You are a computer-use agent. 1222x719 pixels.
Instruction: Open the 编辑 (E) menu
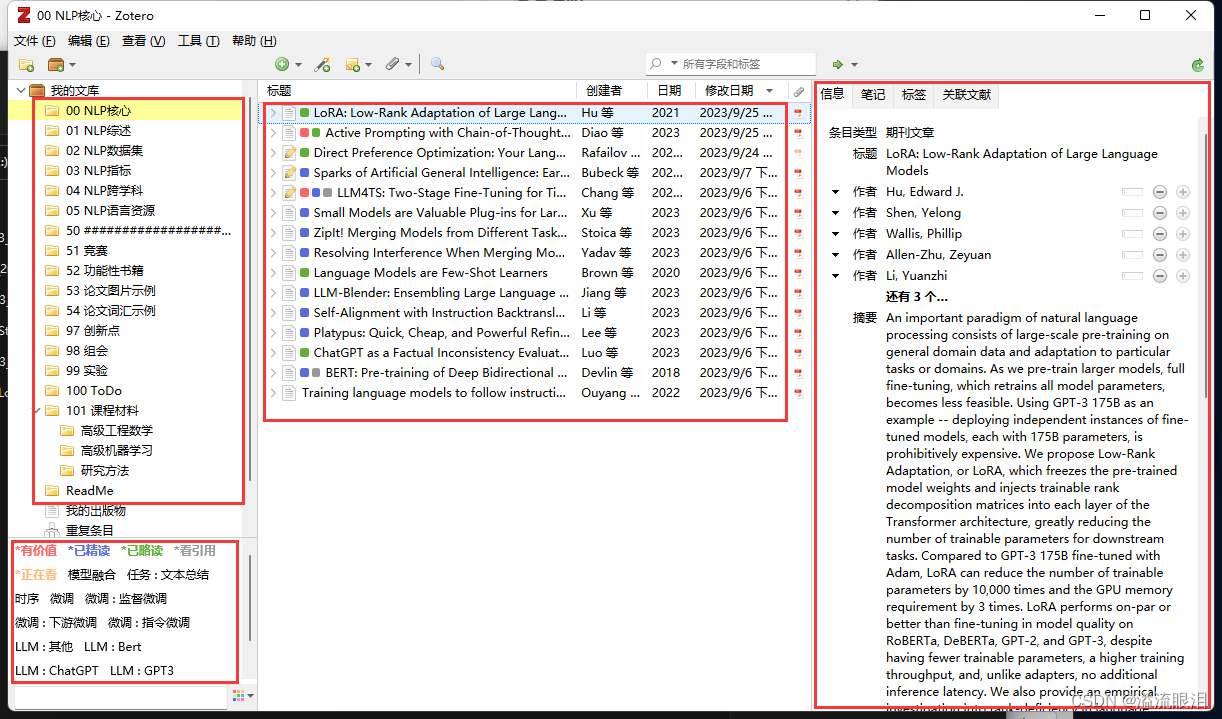point(89,41)
